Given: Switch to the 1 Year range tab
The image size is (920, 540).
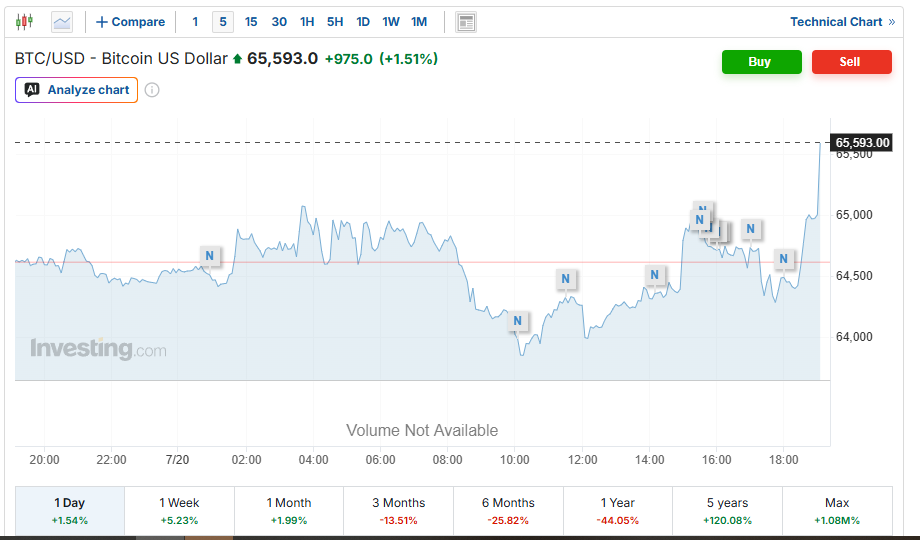Looking at the screenshot, I should pos(617,511).
